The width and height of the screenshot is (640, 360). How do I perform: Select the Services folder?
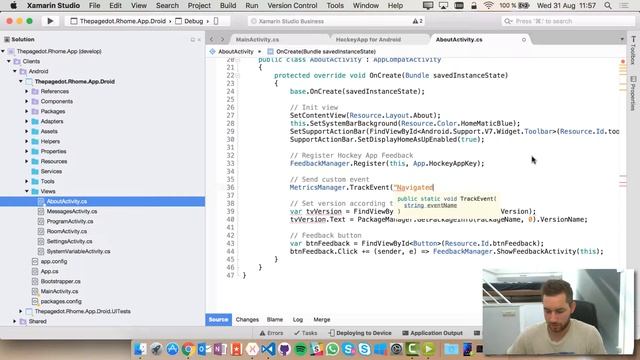pos(51,171)
